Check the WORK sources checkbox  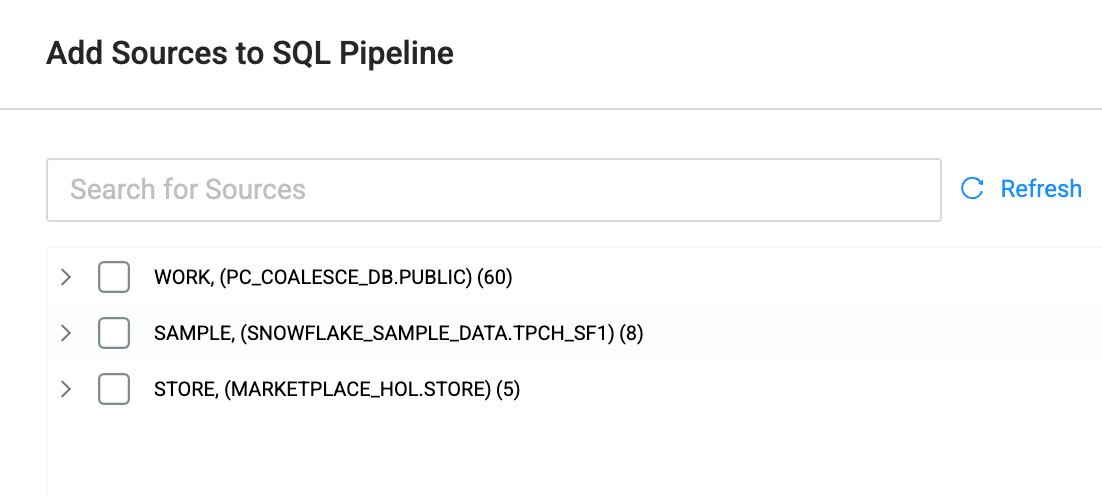[x=114, y=277]
